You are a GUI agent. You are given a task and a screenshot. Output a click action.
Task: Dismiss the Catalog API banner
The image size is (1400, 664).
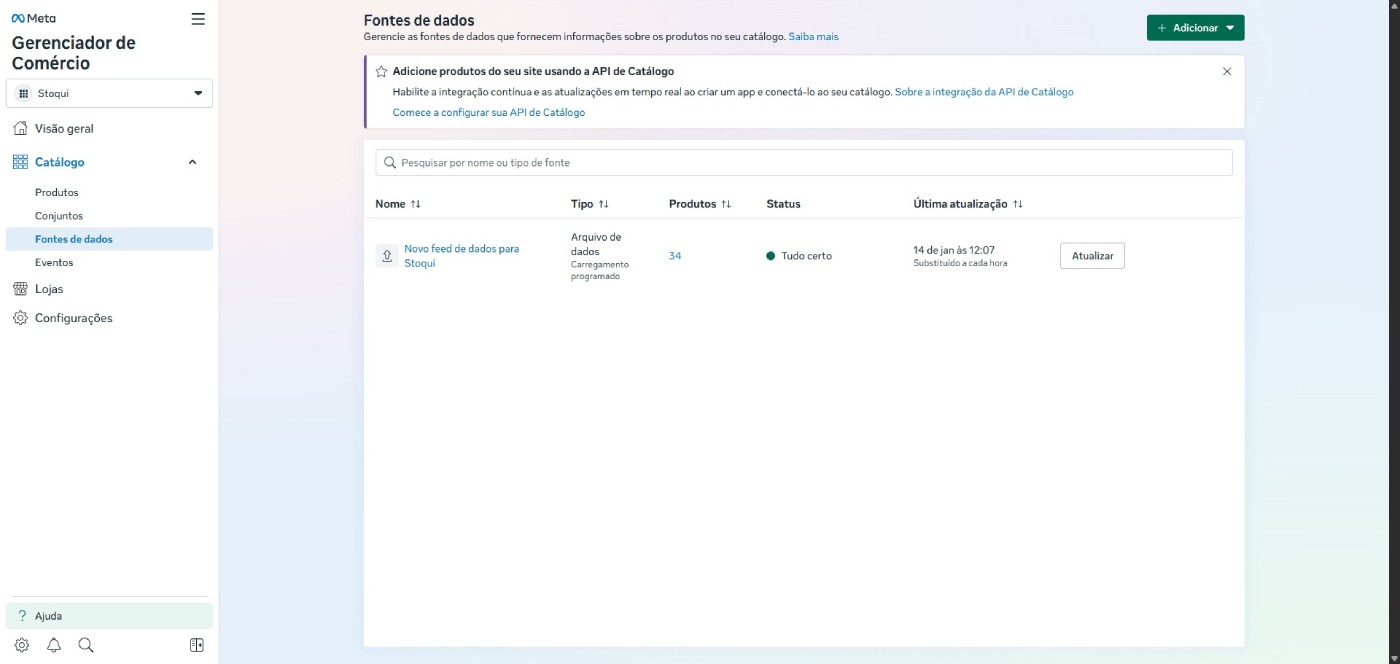pyautogui.click(x=1227, y=72)
